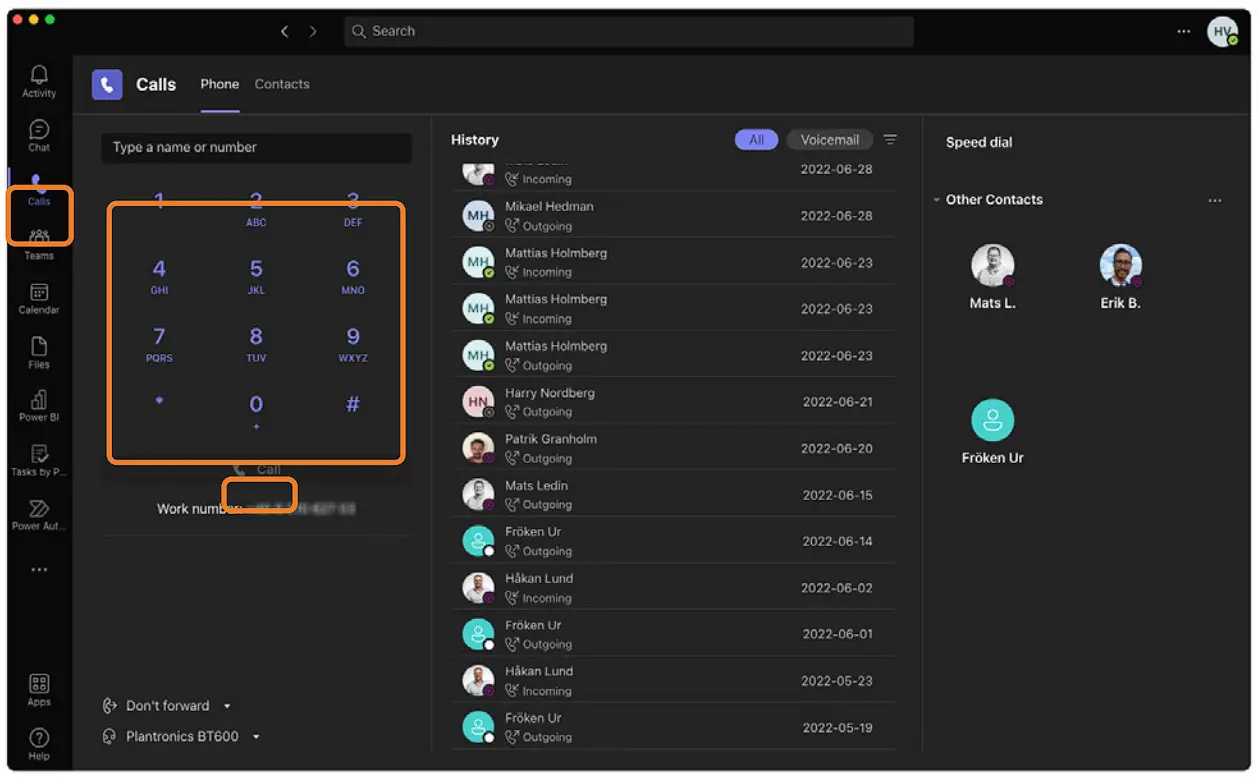Open the Plantronics BT600 device dropdown

click(x=181, y=737)
